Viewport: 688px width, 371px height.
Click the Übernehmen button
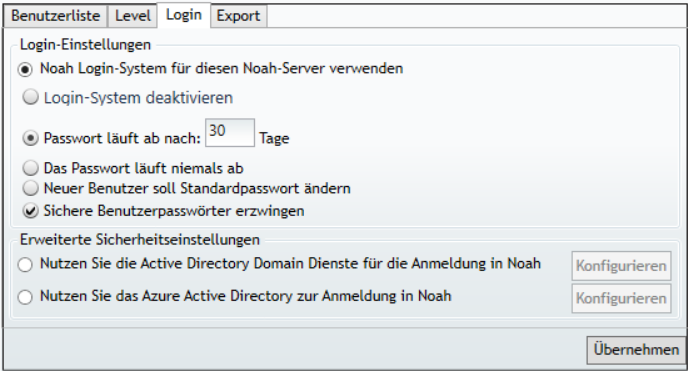tap(636, 350)
